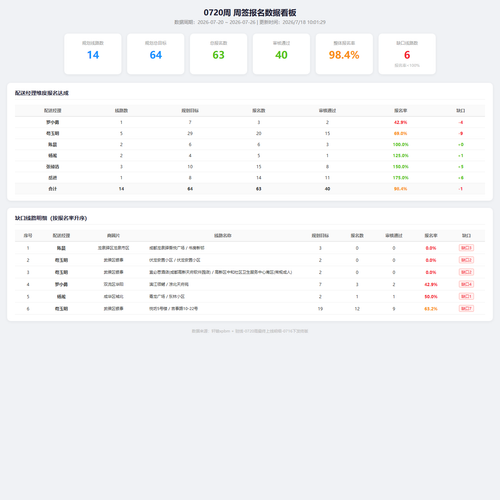Click the planned target value 29 in the manager table

[190, 133]
